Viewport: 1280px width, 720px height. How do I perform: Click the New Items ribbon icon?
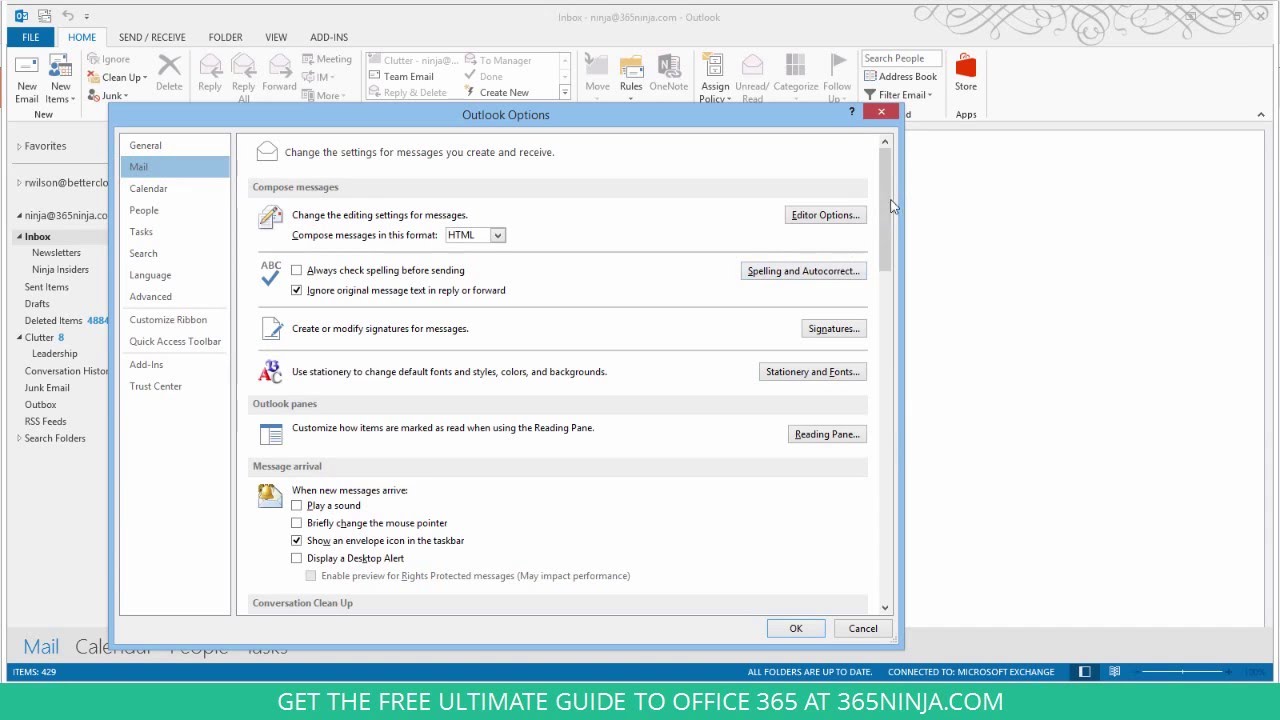coord(60,67)
